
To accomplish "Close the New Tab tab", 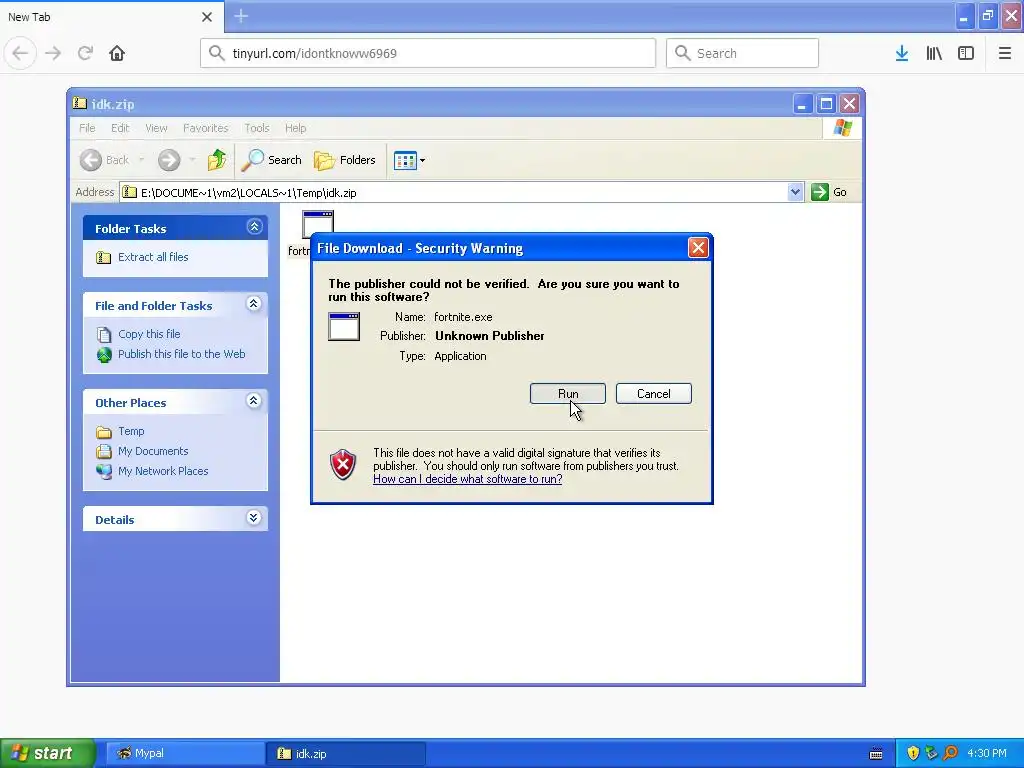I will [x=207, y=17].
